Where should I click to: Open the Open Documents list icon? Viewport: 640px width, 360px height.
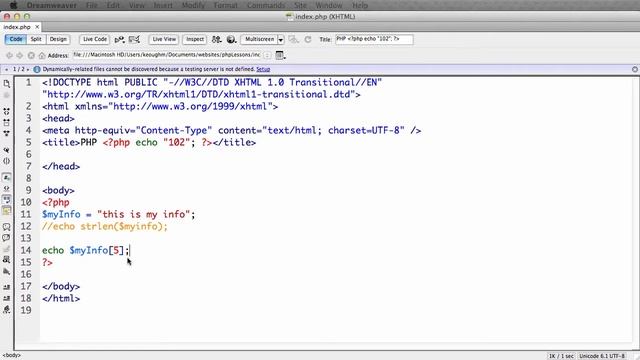click(7, 84)
